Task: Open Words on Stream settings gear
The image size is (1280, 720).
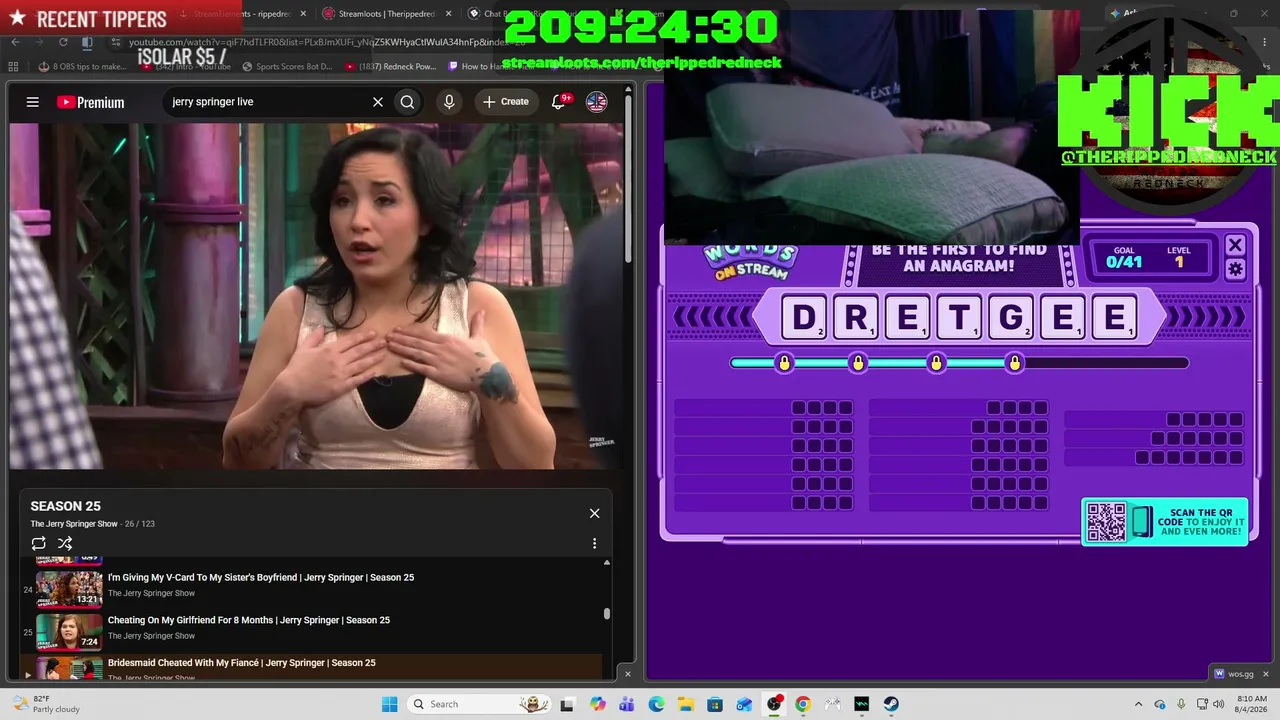Action: tap(1235, 269)
